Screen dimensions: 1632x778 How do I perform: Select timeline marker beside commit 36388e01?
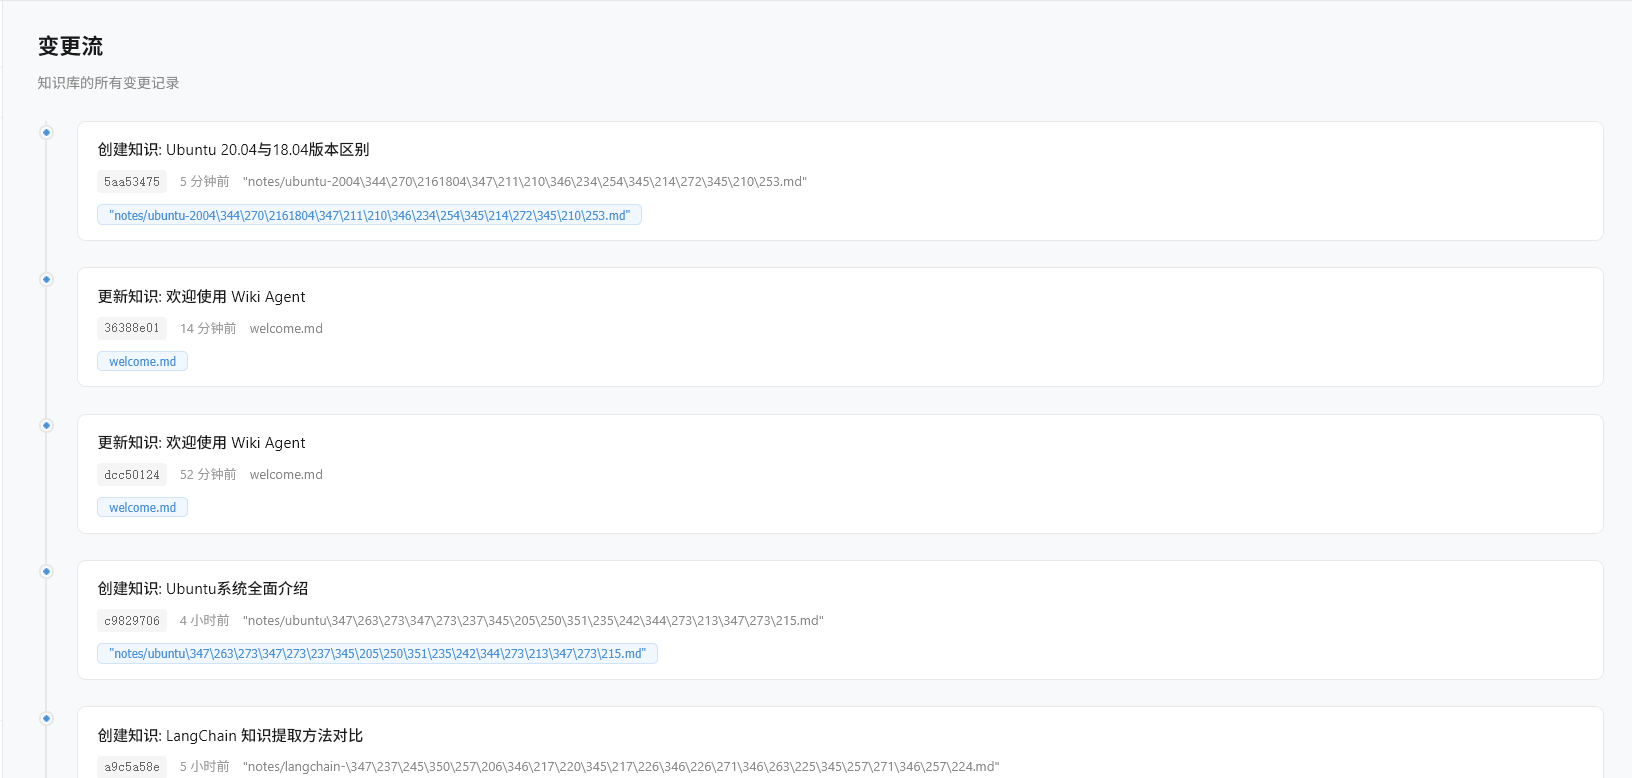(x=46, y=279)
